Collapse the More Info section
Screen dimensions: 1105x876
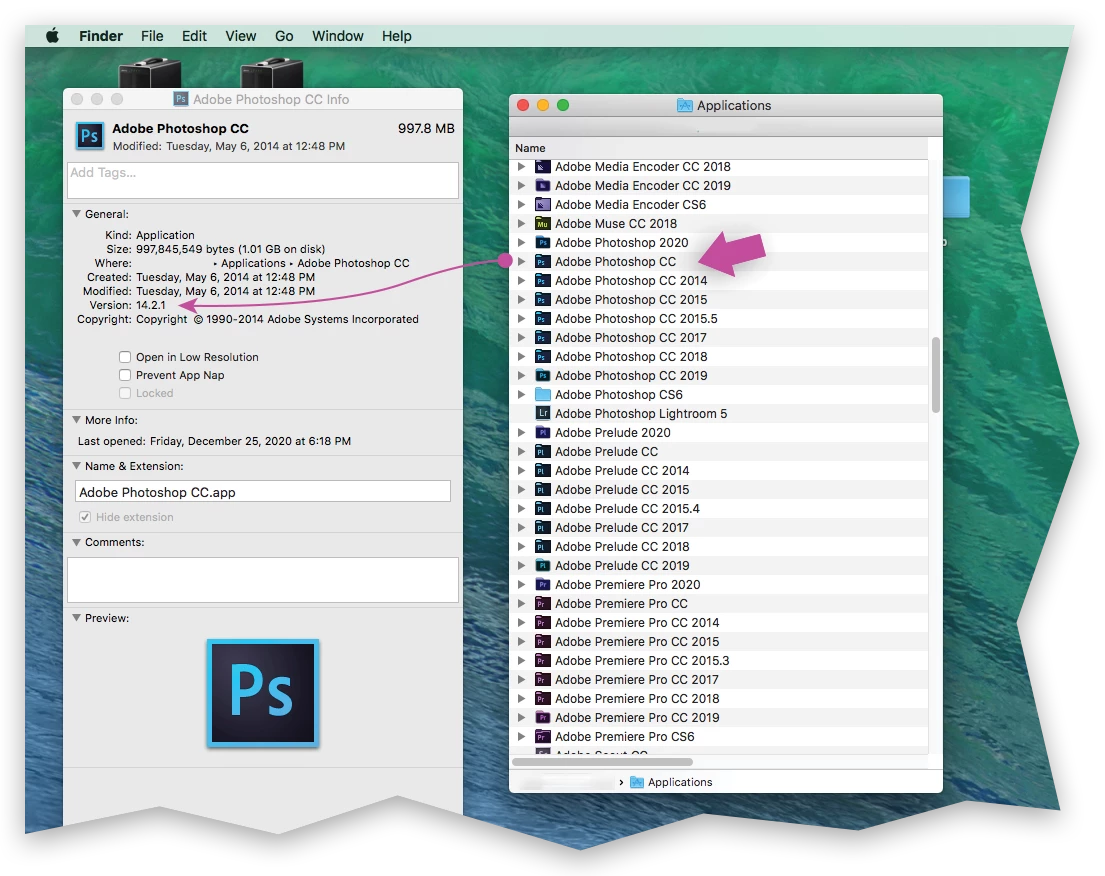pyautogui.click(x=76, y=419)
